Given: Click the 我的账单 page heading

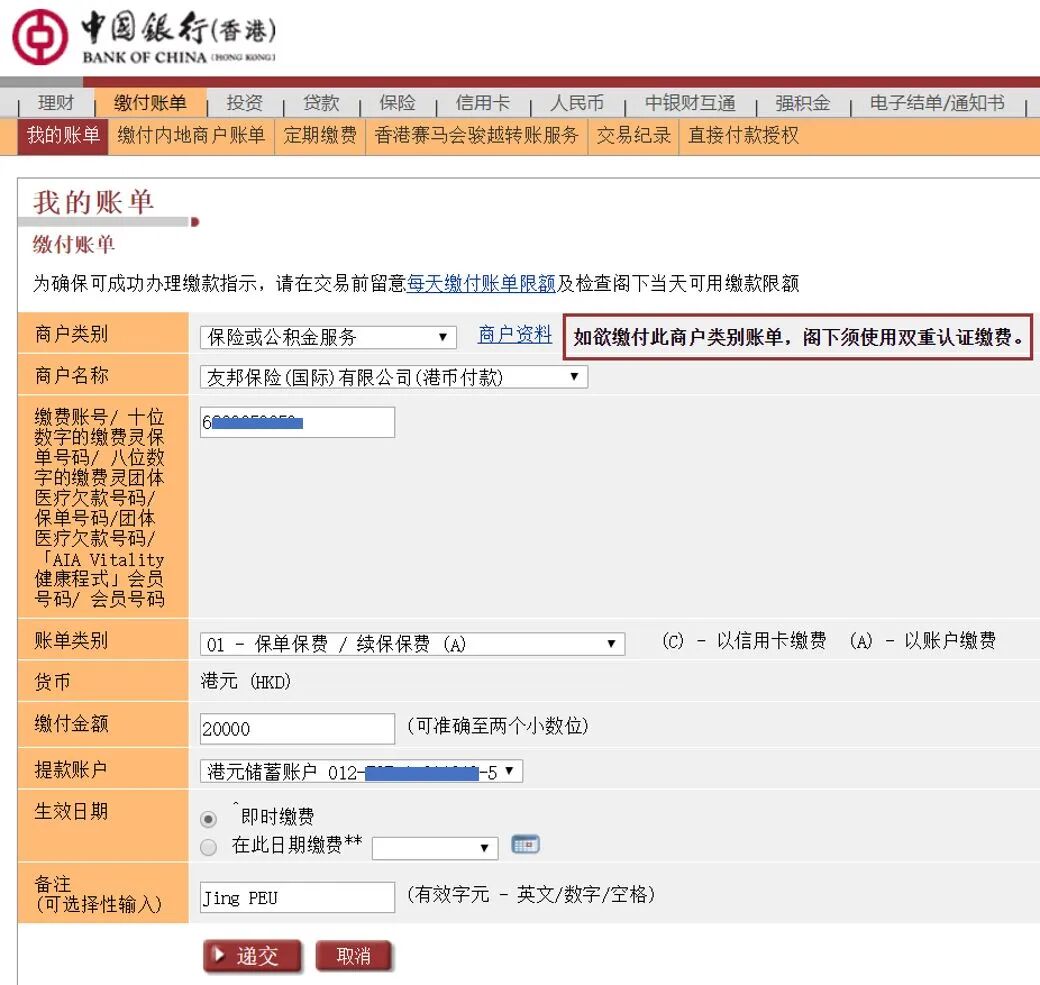Looking at the screenshot, I should tap(94, 202).
